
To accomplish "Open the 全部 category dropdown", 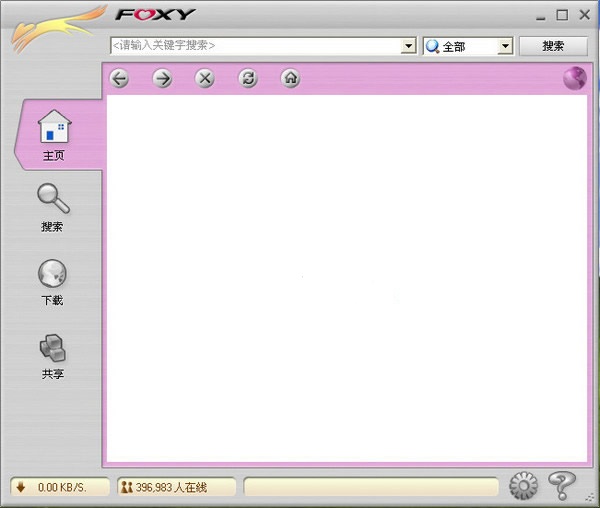I will click(x=505, y=46).
